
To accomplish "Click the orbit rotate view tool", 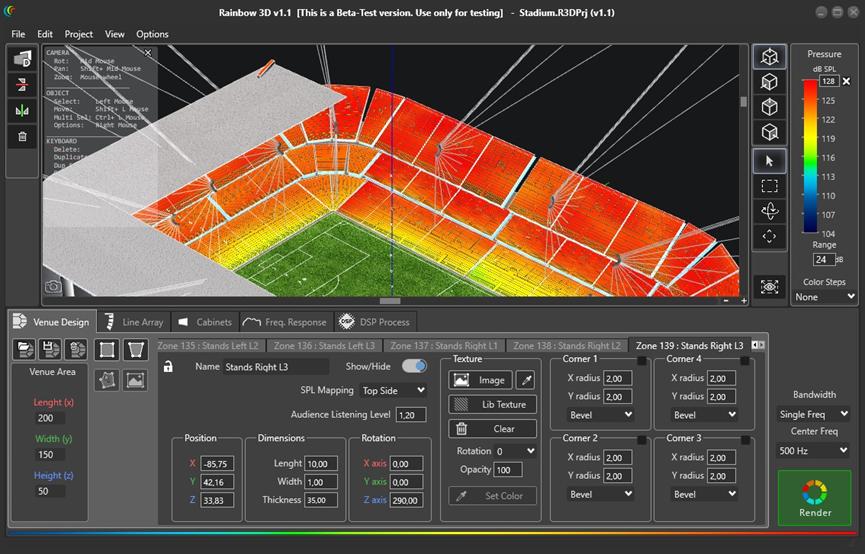I will 769,211.
